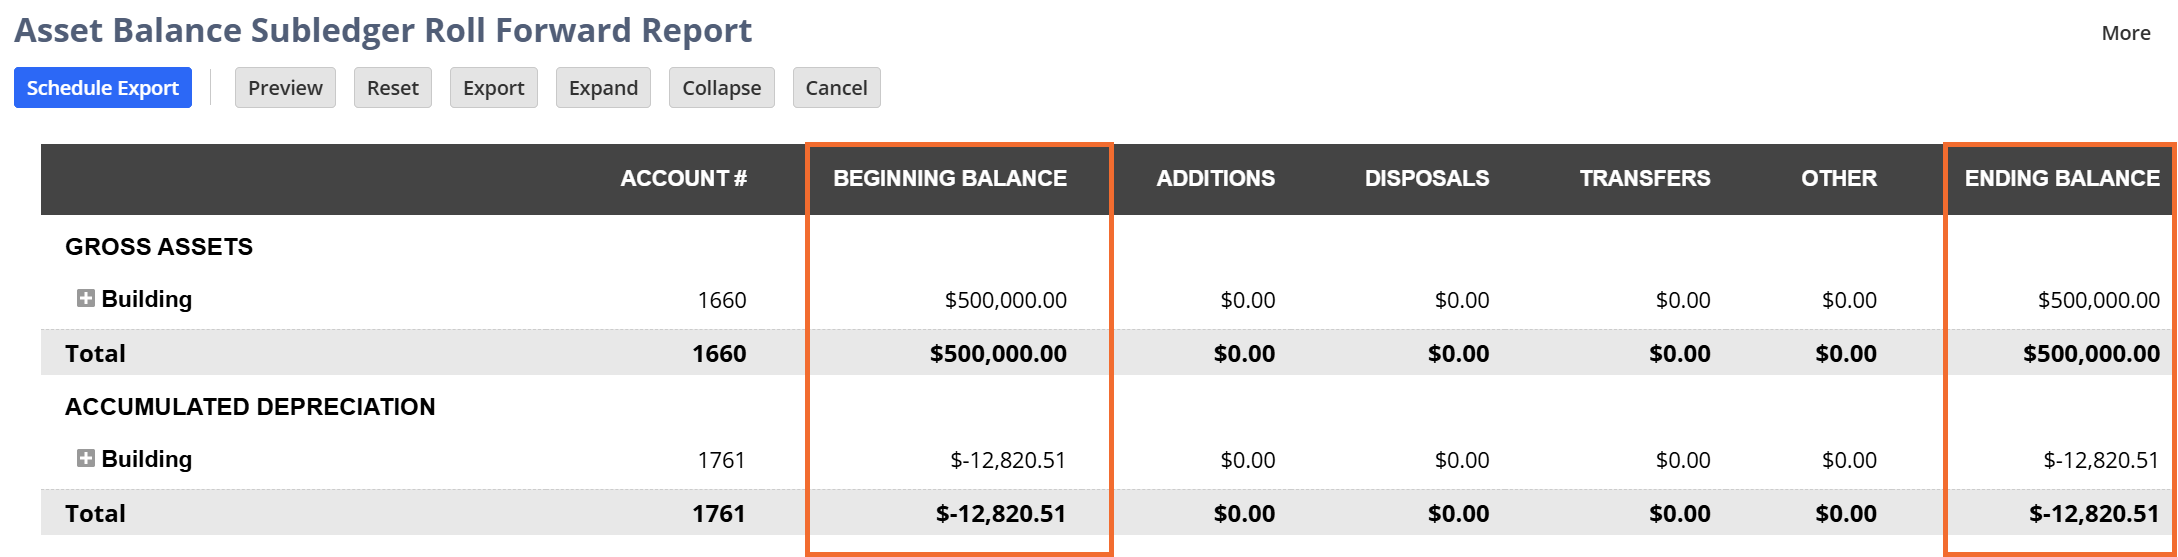
Task: Expand the Building row under Gross Assets
Action: 86,298
